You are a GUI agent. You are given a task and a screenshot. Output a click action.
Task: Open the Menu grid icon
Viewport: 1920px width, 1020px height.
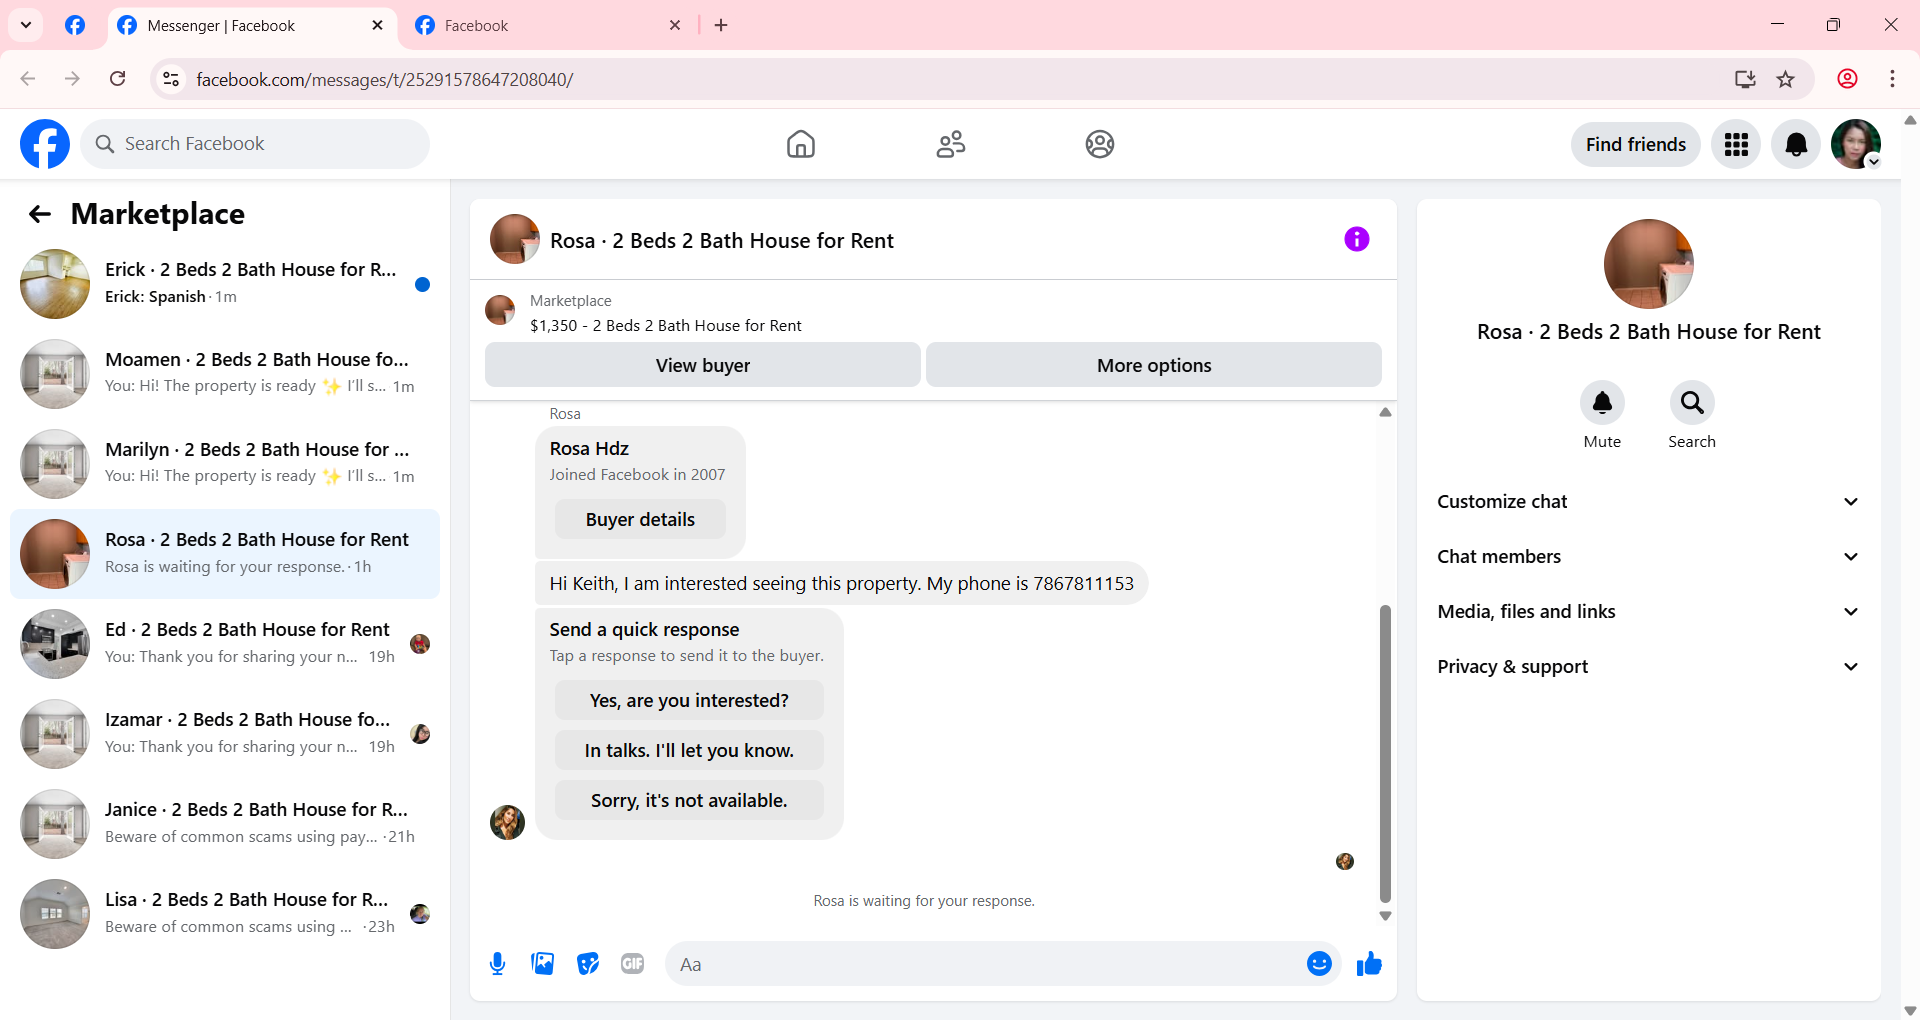(1736, 144)
